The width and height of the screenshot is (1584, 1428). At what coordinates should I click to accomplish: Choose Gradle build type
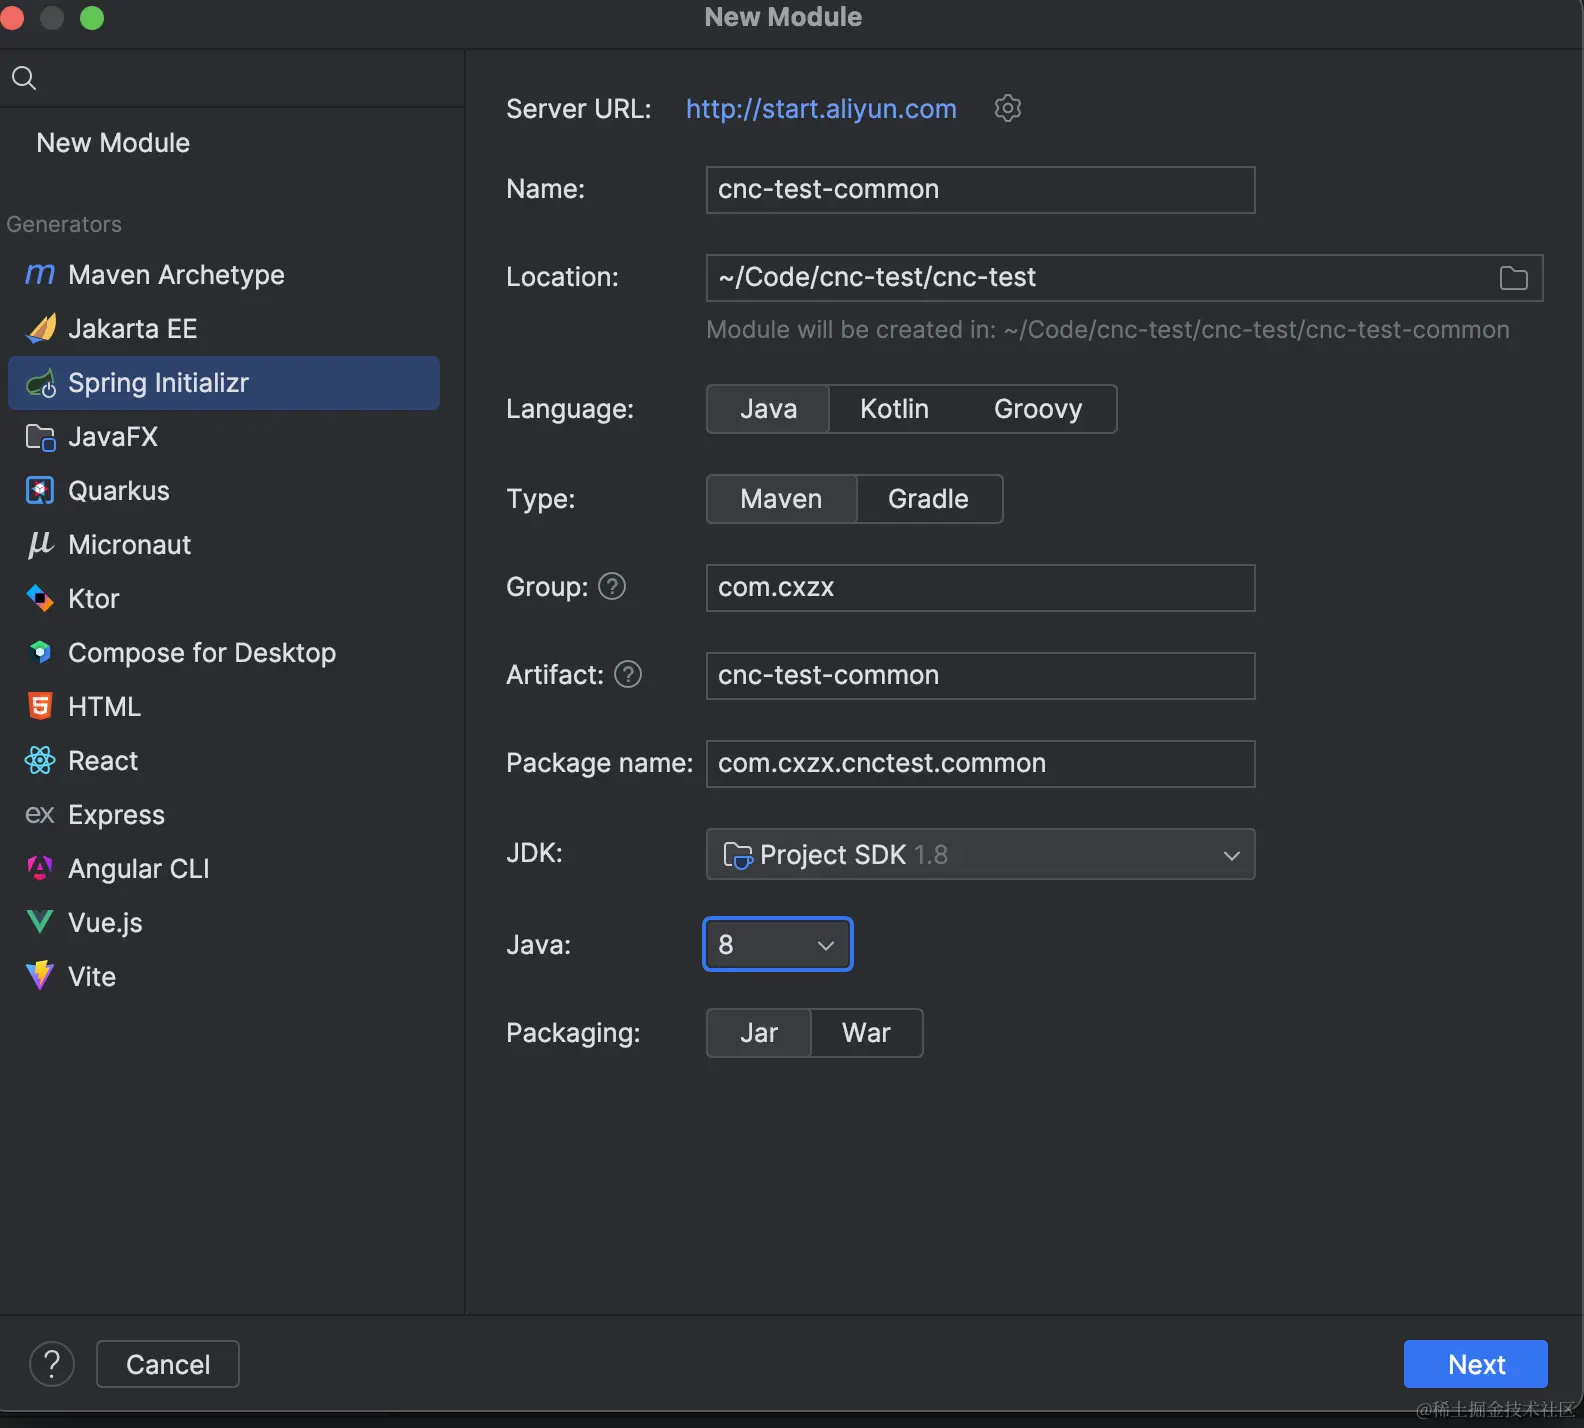tap(928, 499)
